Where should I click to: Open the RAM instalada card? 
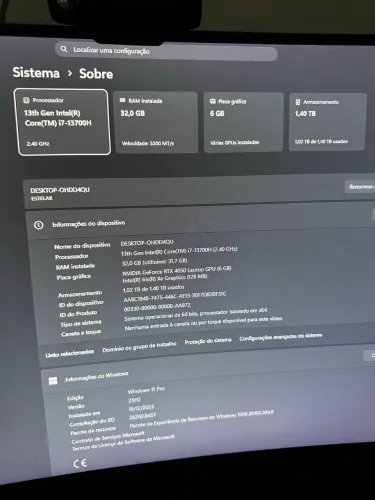pos(155,122)
